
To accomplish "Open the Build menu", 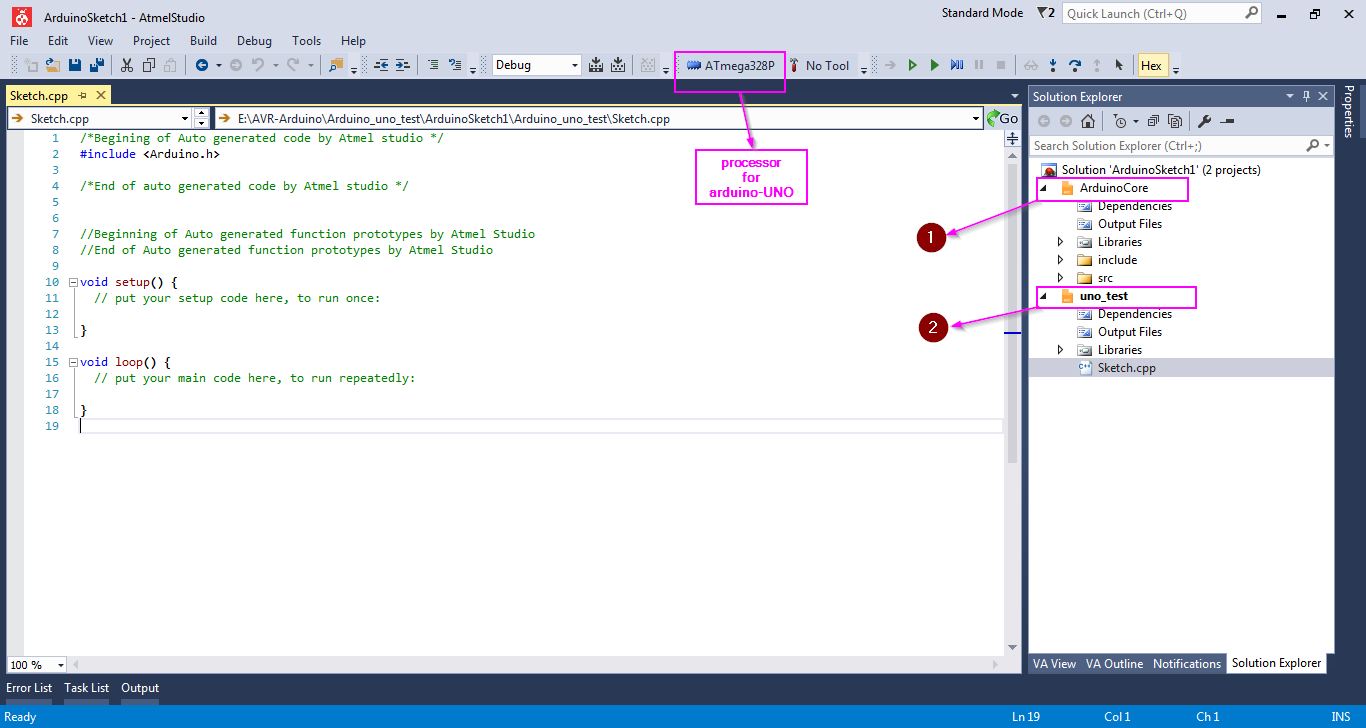I will [x=203, y=41].
